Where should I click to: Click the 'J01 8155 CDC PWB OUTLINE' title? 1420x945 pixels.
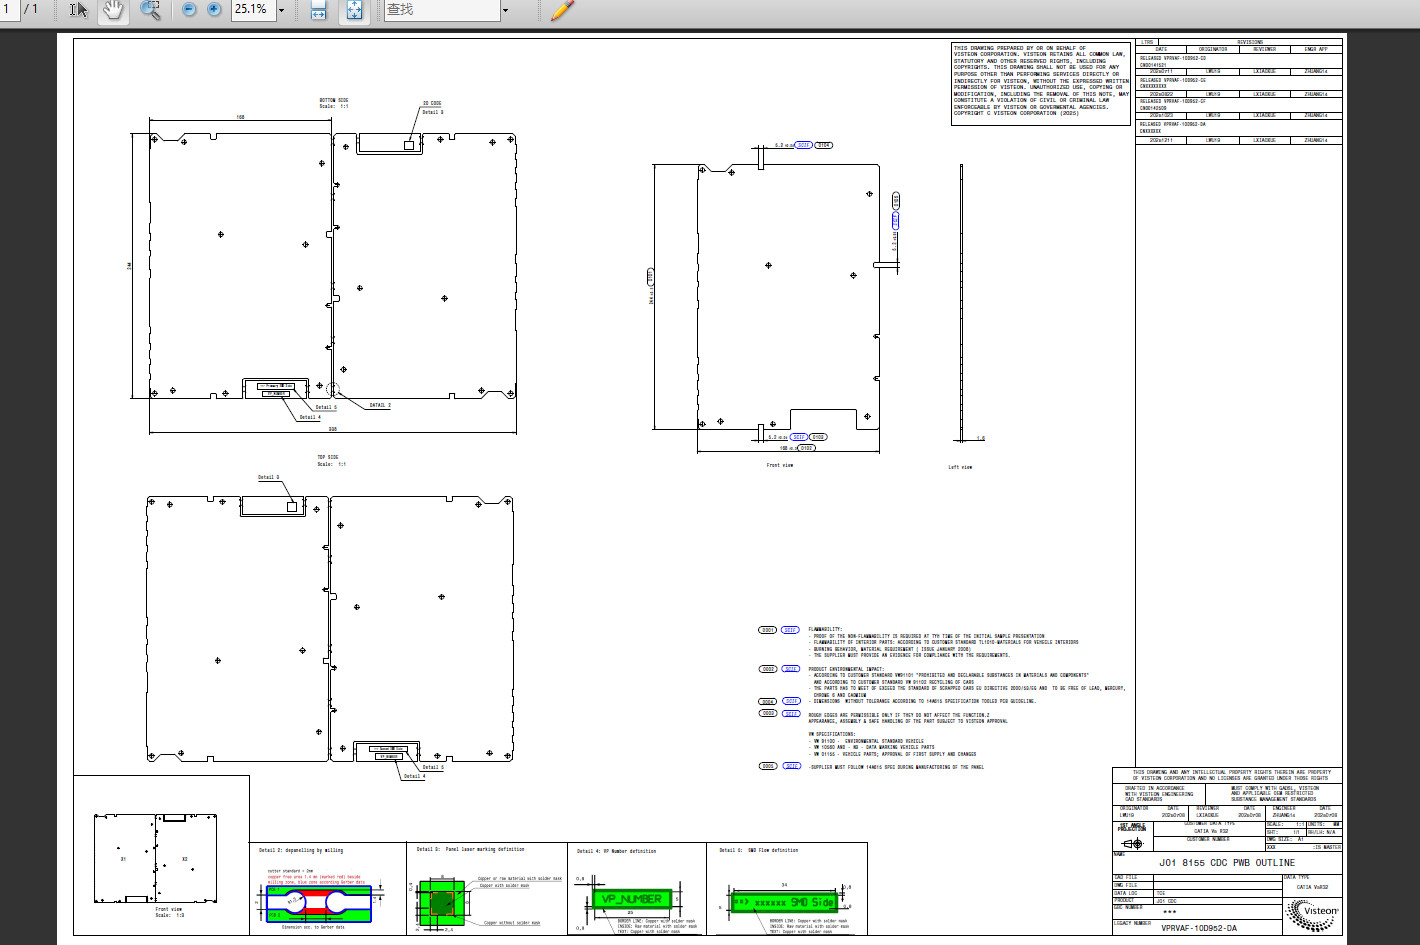1226,862
